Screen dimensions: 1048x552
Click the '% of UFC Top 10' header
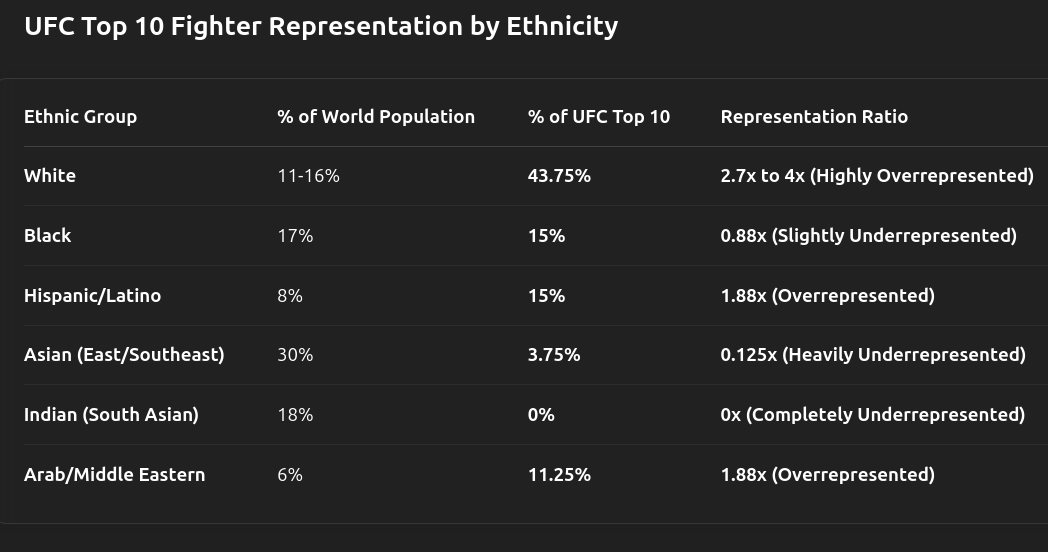pyautogui.click(x=599, y=116)
